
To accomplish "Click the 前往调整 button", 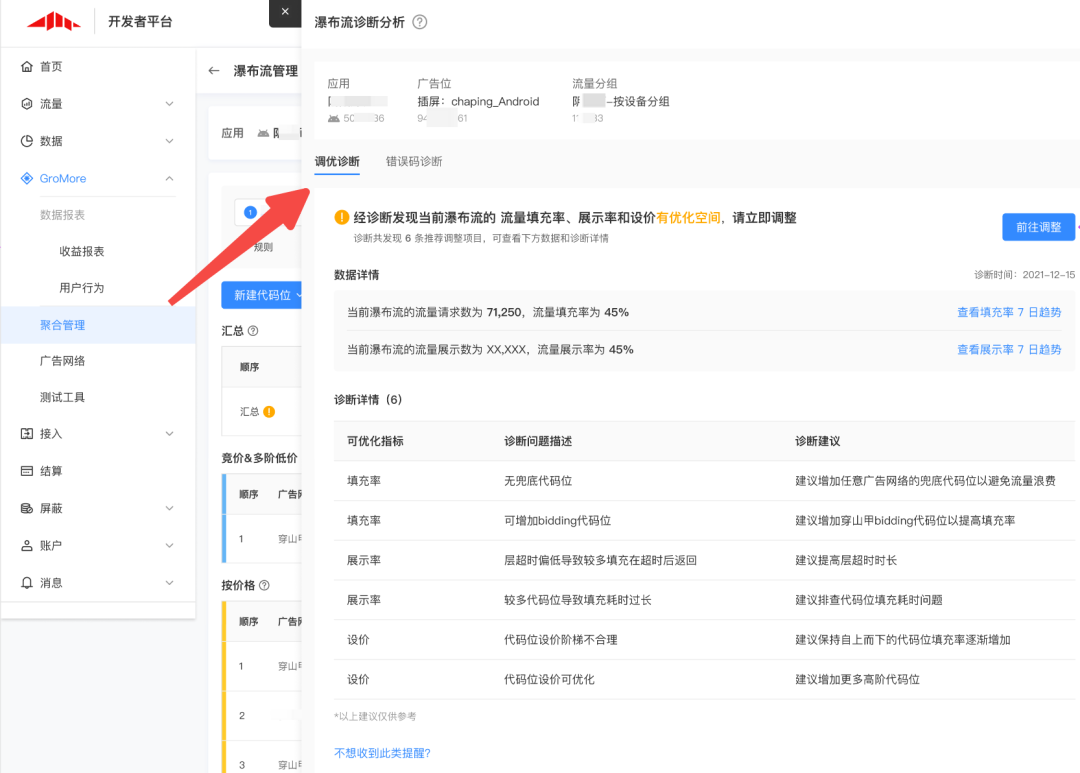I will [1038, 227].
